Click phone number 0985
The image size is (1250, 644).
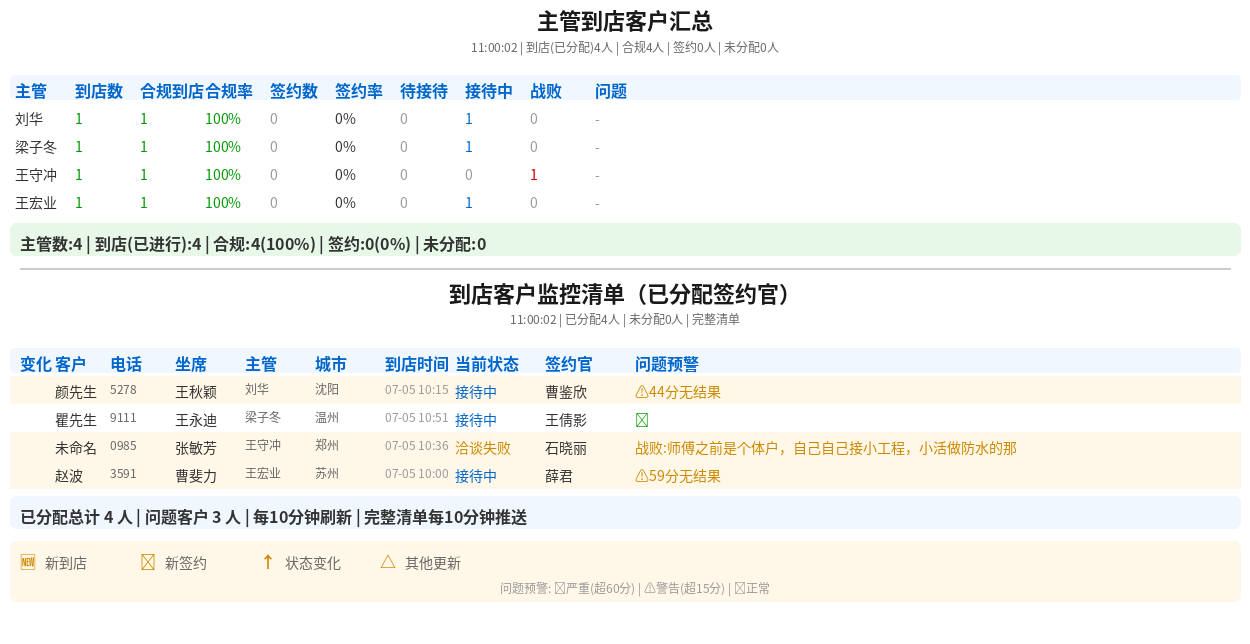pos(123,446)
